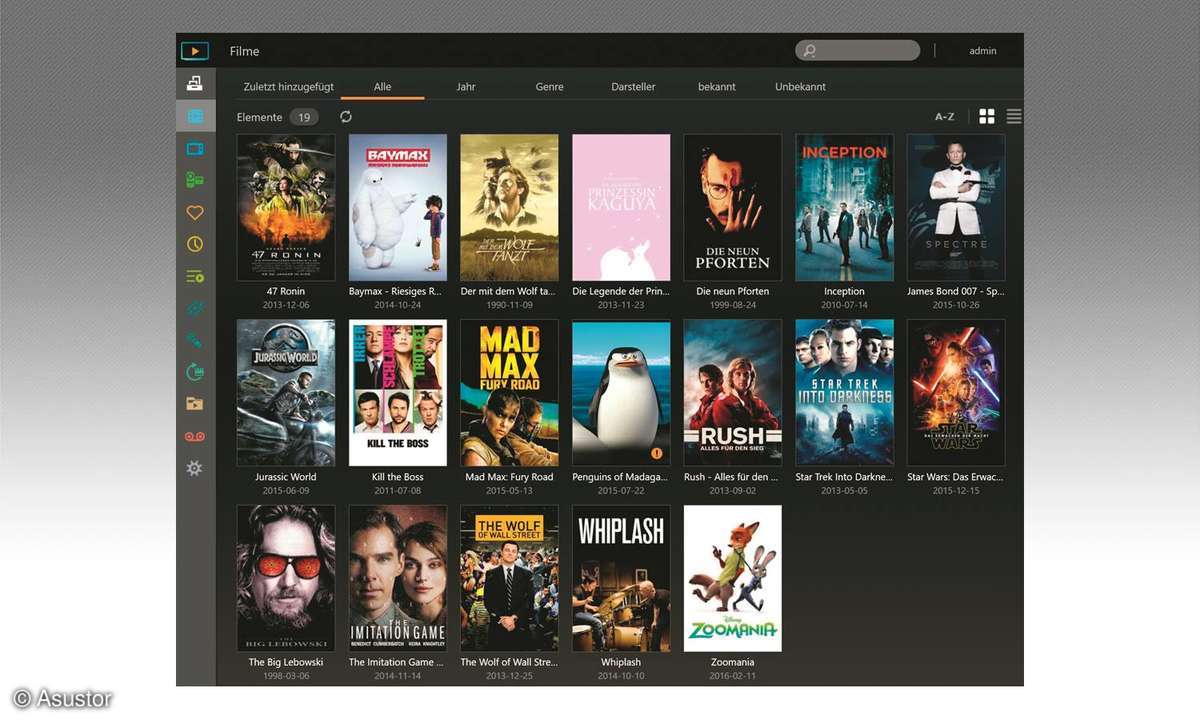Open the Jurassic World poster
The width and height of the screenshot is (1200, 720).
coord(286,393)
